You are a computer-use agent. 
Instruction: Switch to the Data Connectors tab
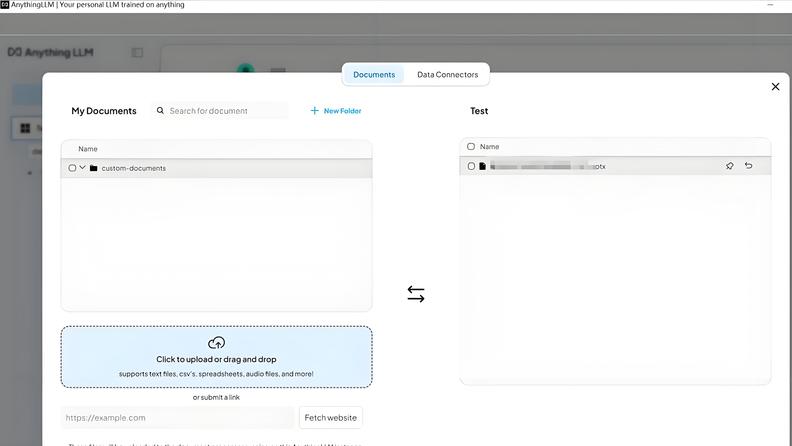(447, 75)
